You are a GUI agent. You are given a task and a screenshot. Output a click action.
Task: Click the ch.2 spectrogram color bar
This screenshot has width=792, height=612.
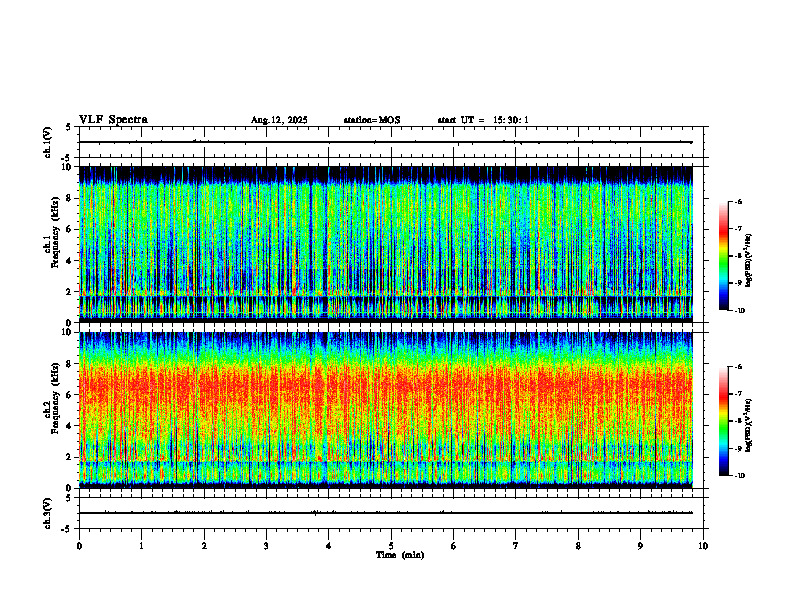(x=723, y=421)
